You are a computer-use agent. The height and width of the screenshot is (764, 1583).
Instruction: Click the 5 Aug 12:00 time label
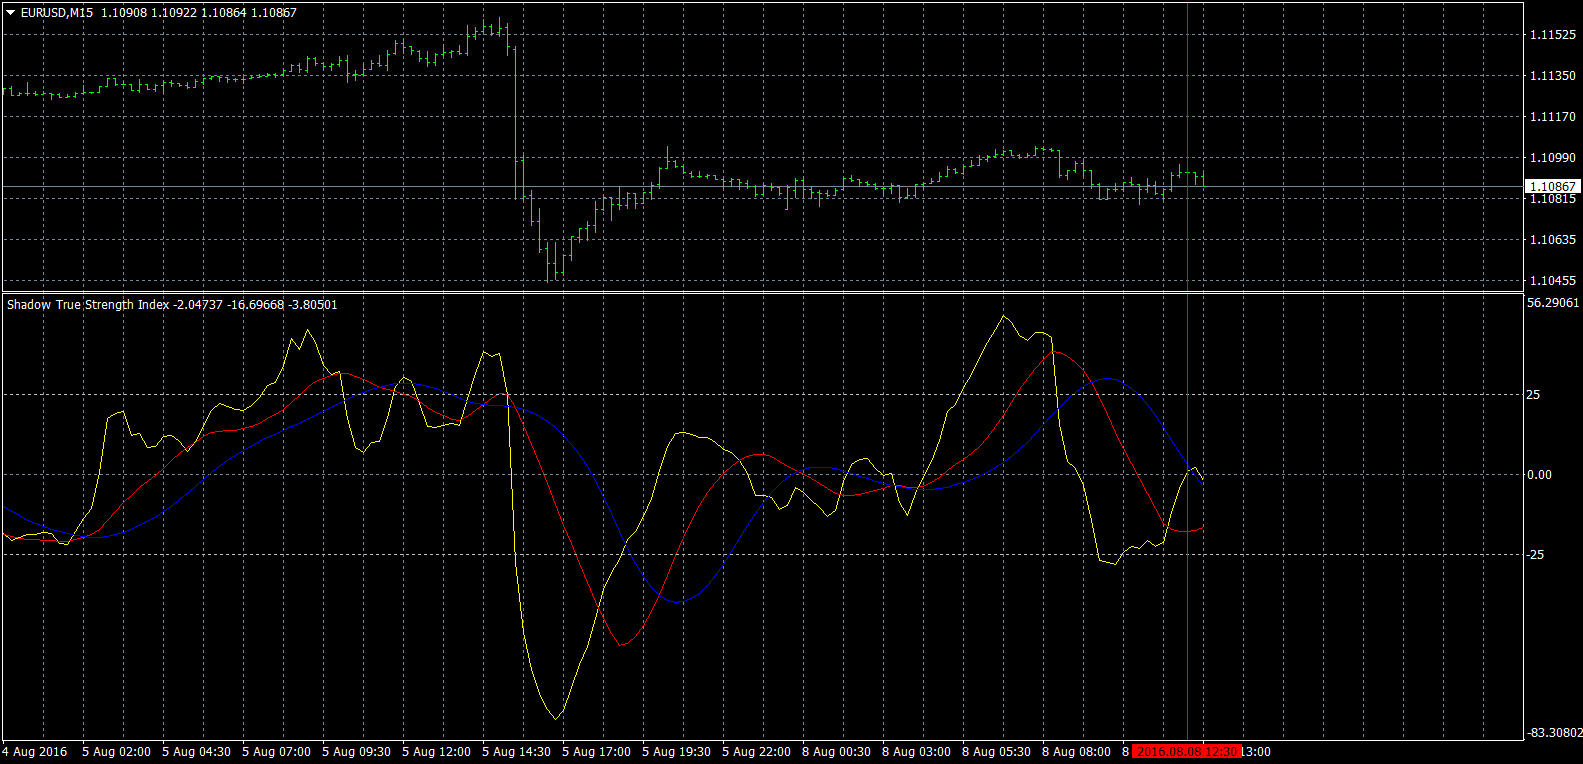point(436,752)
